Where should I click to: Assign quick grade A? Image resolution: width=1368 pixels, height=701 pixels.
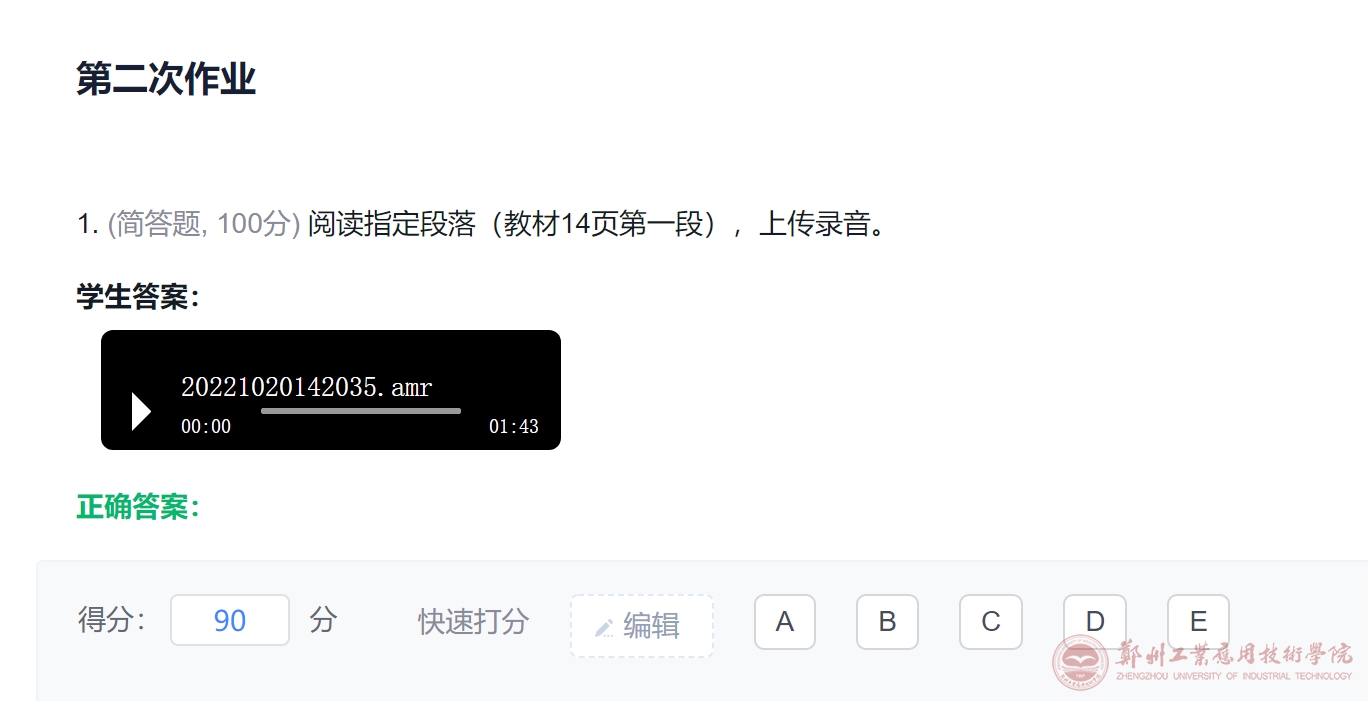785,622
